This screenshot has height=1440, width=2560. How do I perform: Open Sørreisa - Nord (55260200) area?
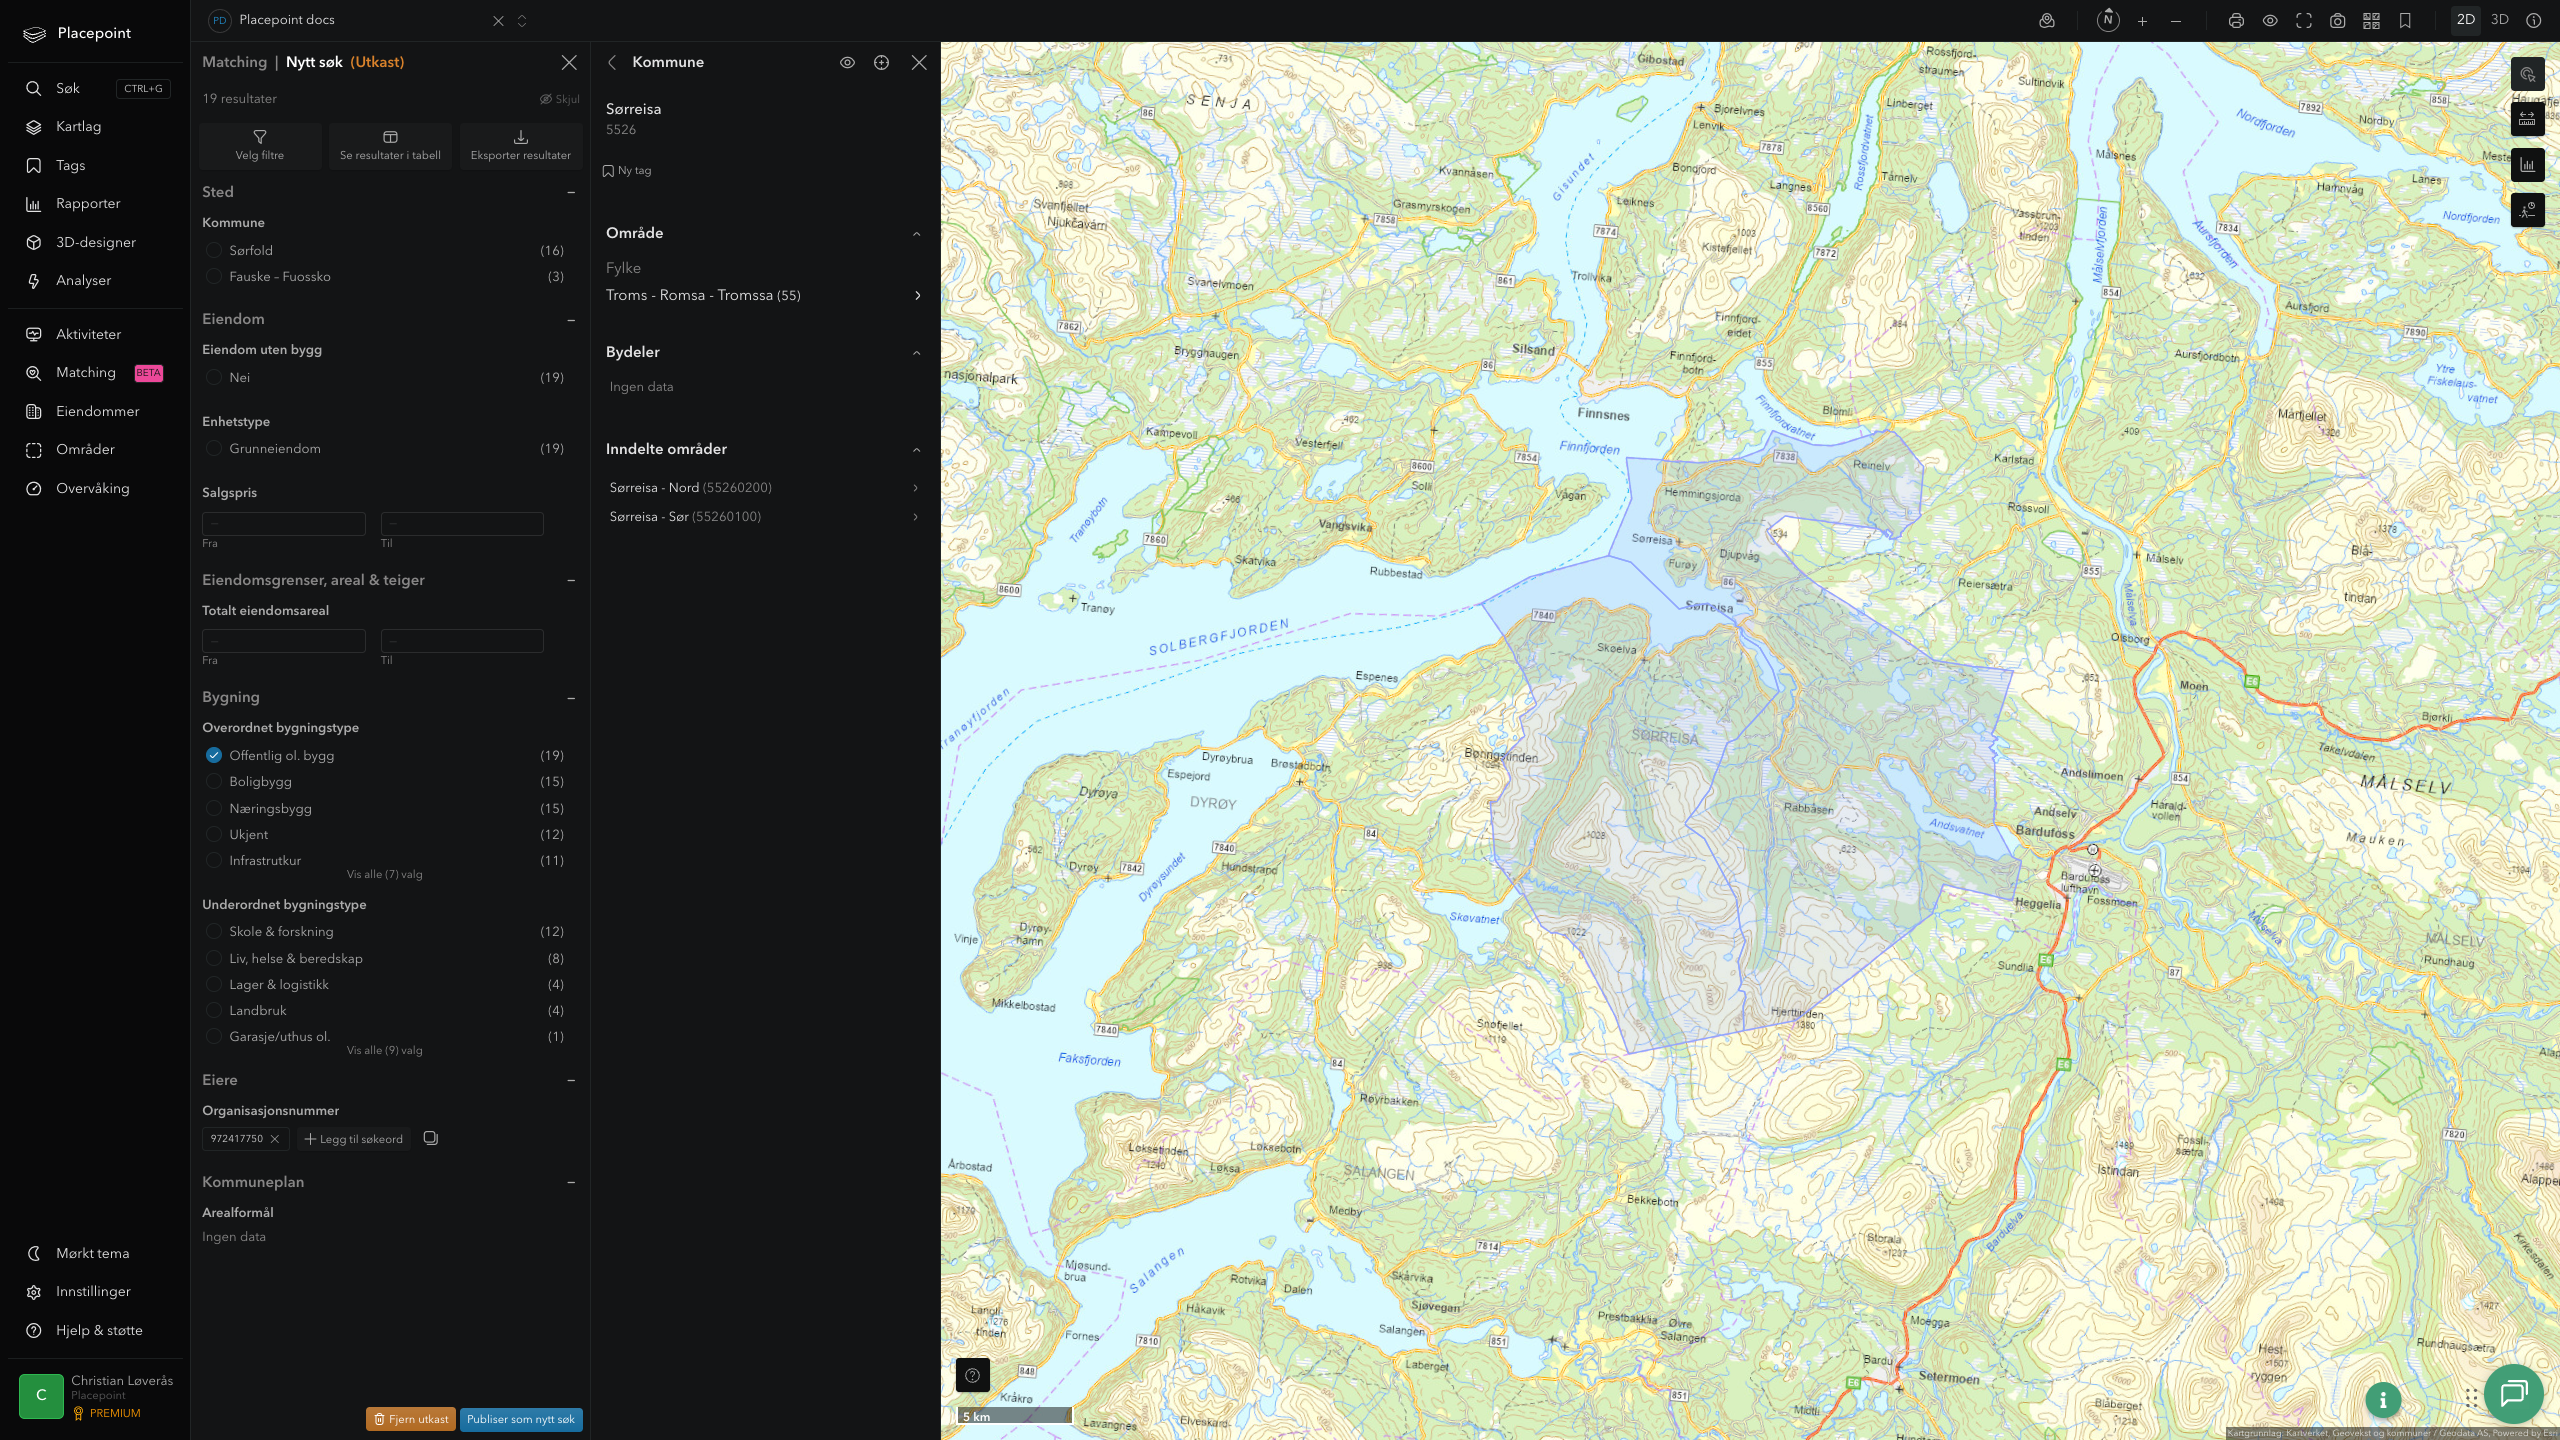764,488
